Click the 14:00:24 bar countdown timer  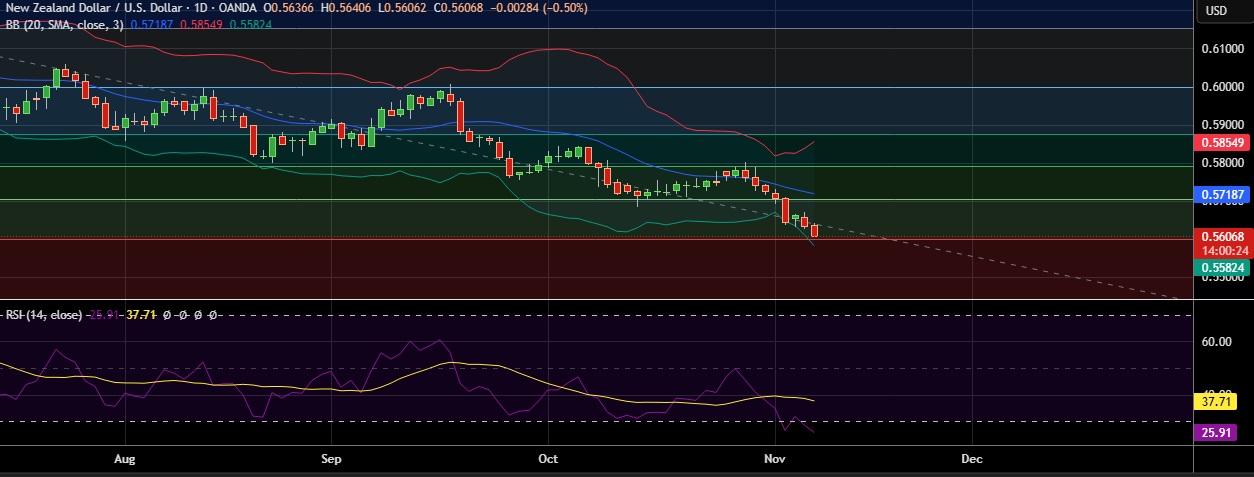1223,250
